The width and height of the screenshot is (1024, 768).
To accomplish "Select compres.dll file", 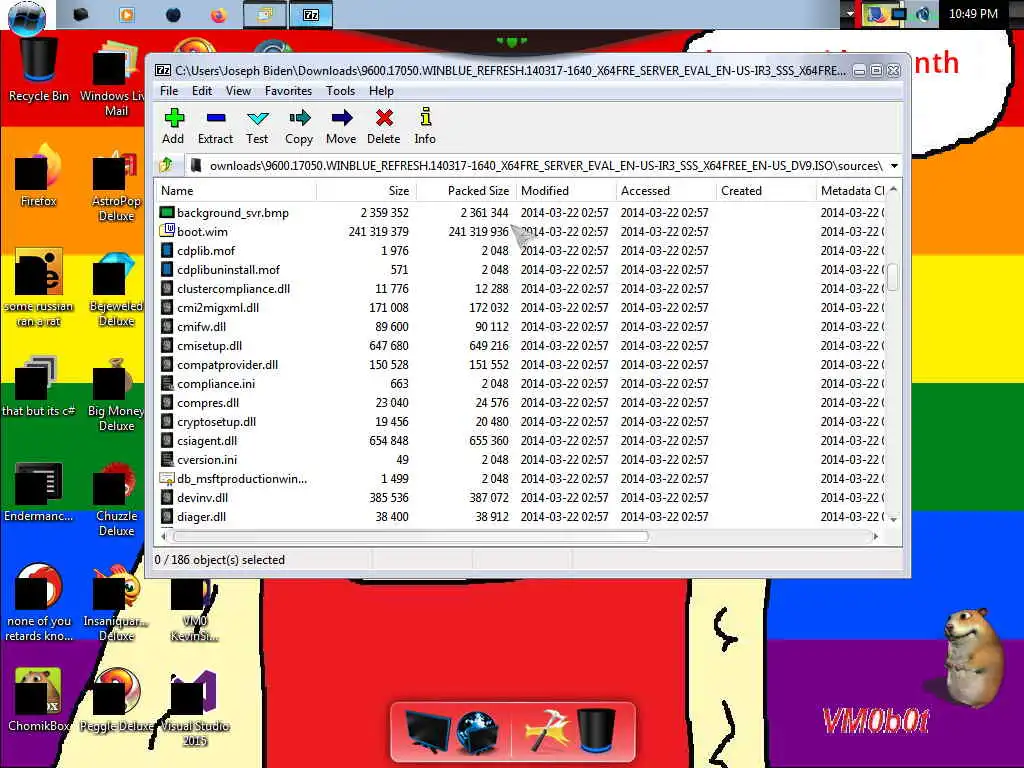I will (208, 402).
